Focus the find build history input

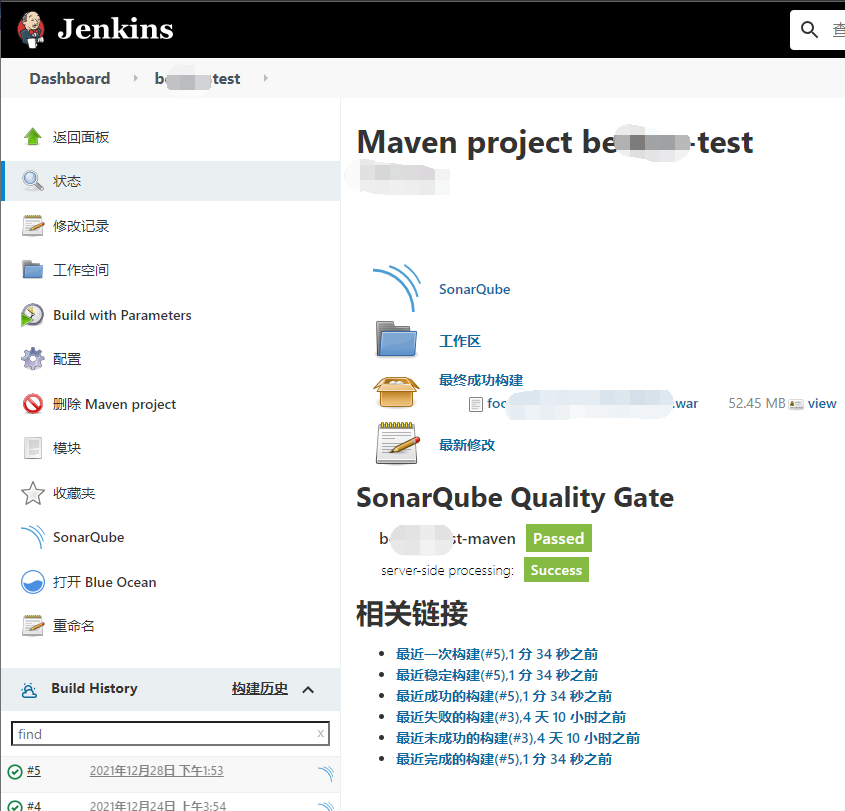point(170,734)
